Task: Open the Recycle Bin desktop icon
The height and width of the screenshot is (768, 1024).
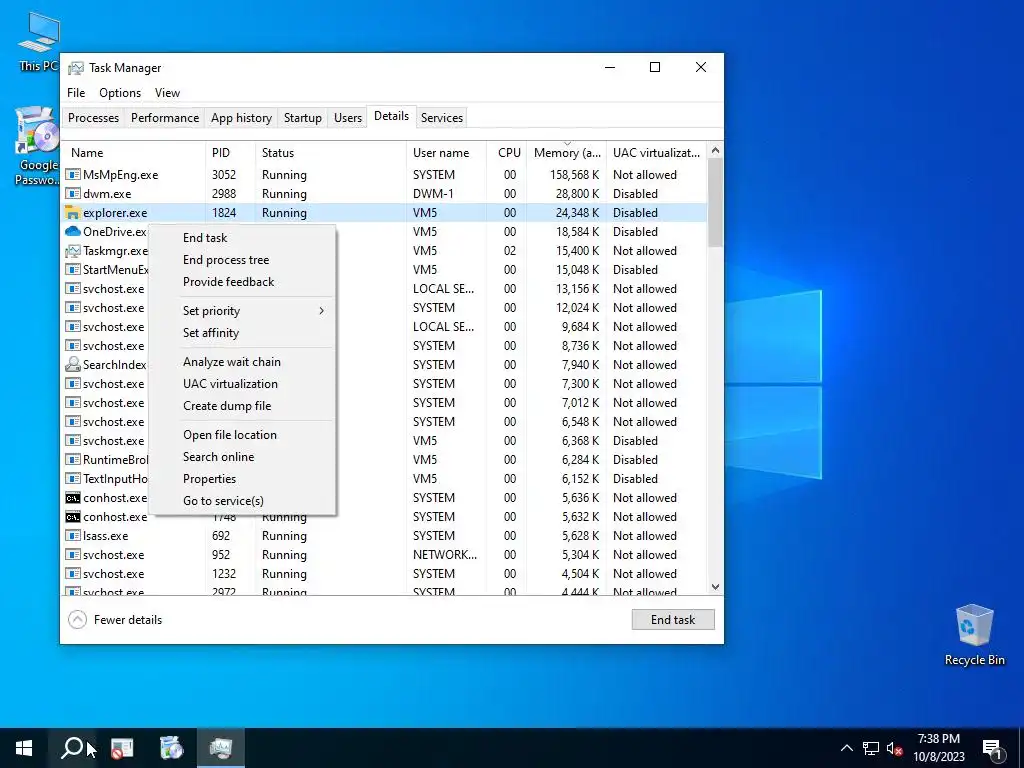Action: 974,635
